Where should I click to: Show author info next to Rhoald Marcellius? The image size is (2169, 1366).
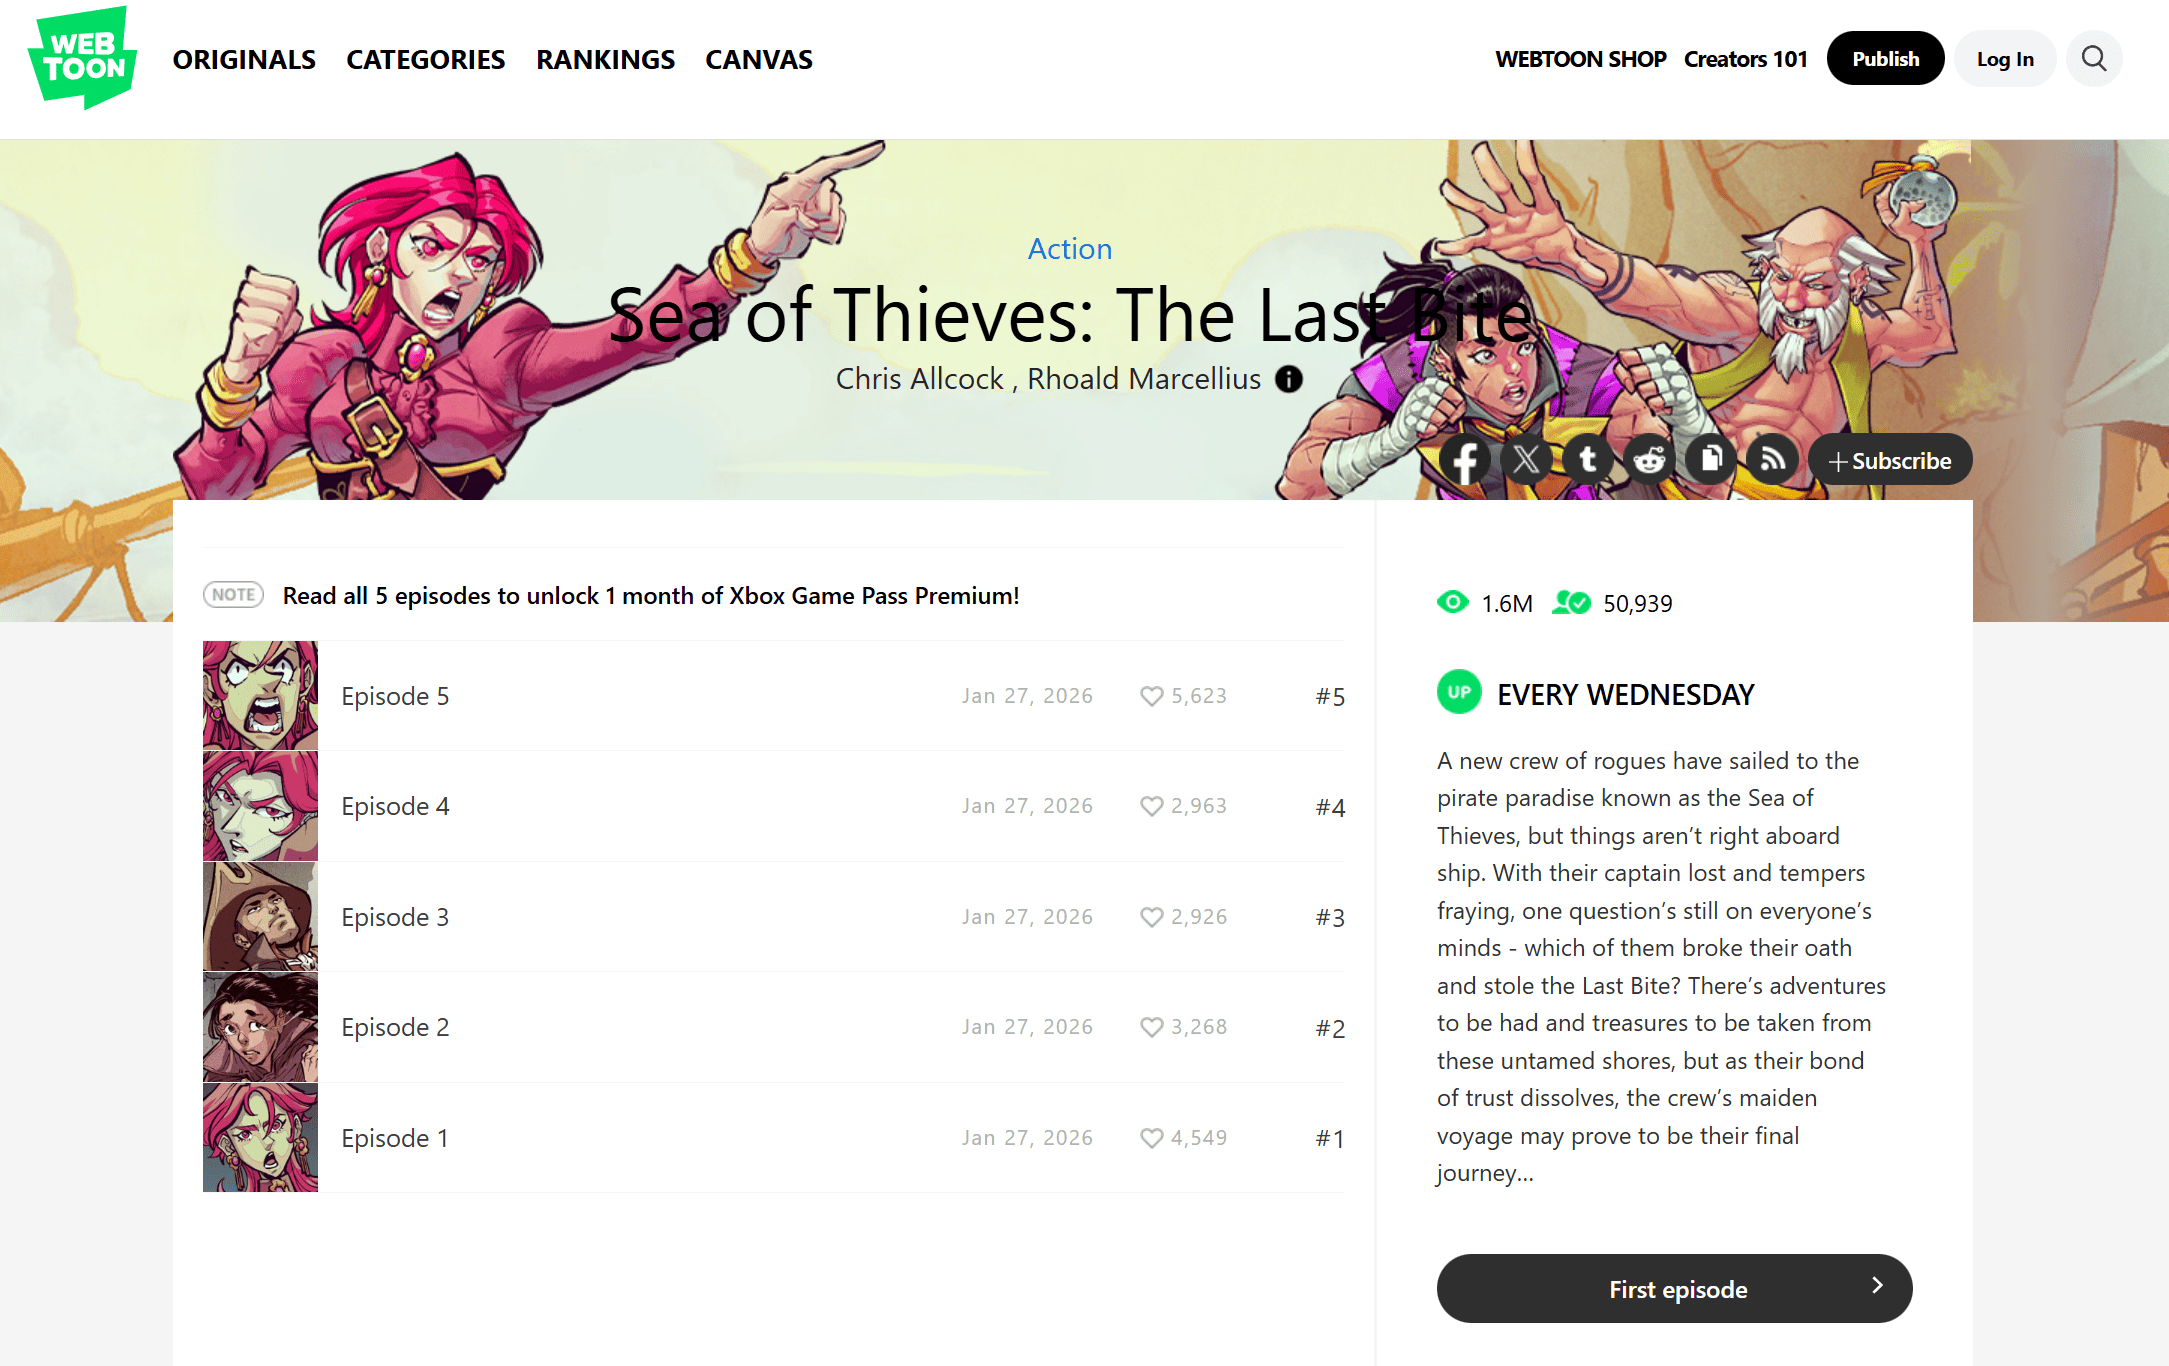pyautogui.click(x=1289, y=379)
